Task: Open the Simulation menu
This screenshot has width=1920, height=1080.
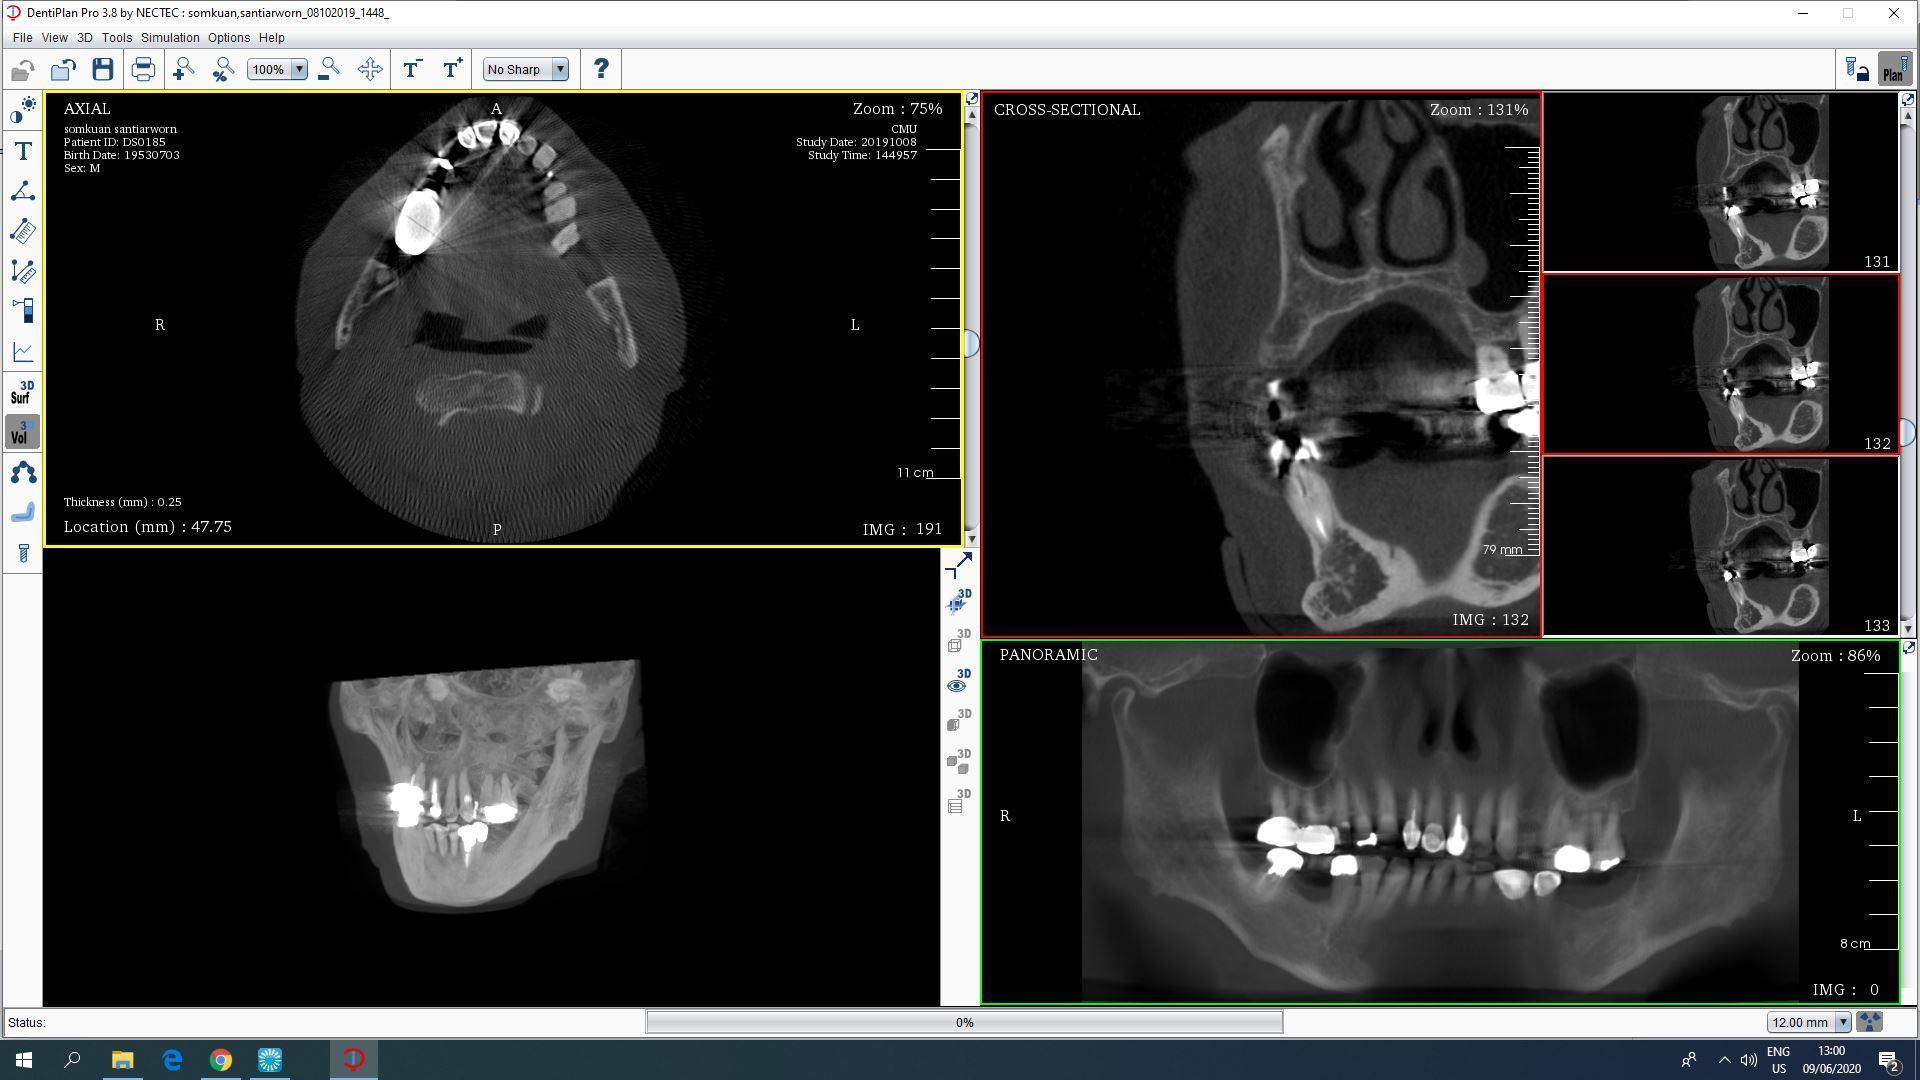Action: click(170, 37)
